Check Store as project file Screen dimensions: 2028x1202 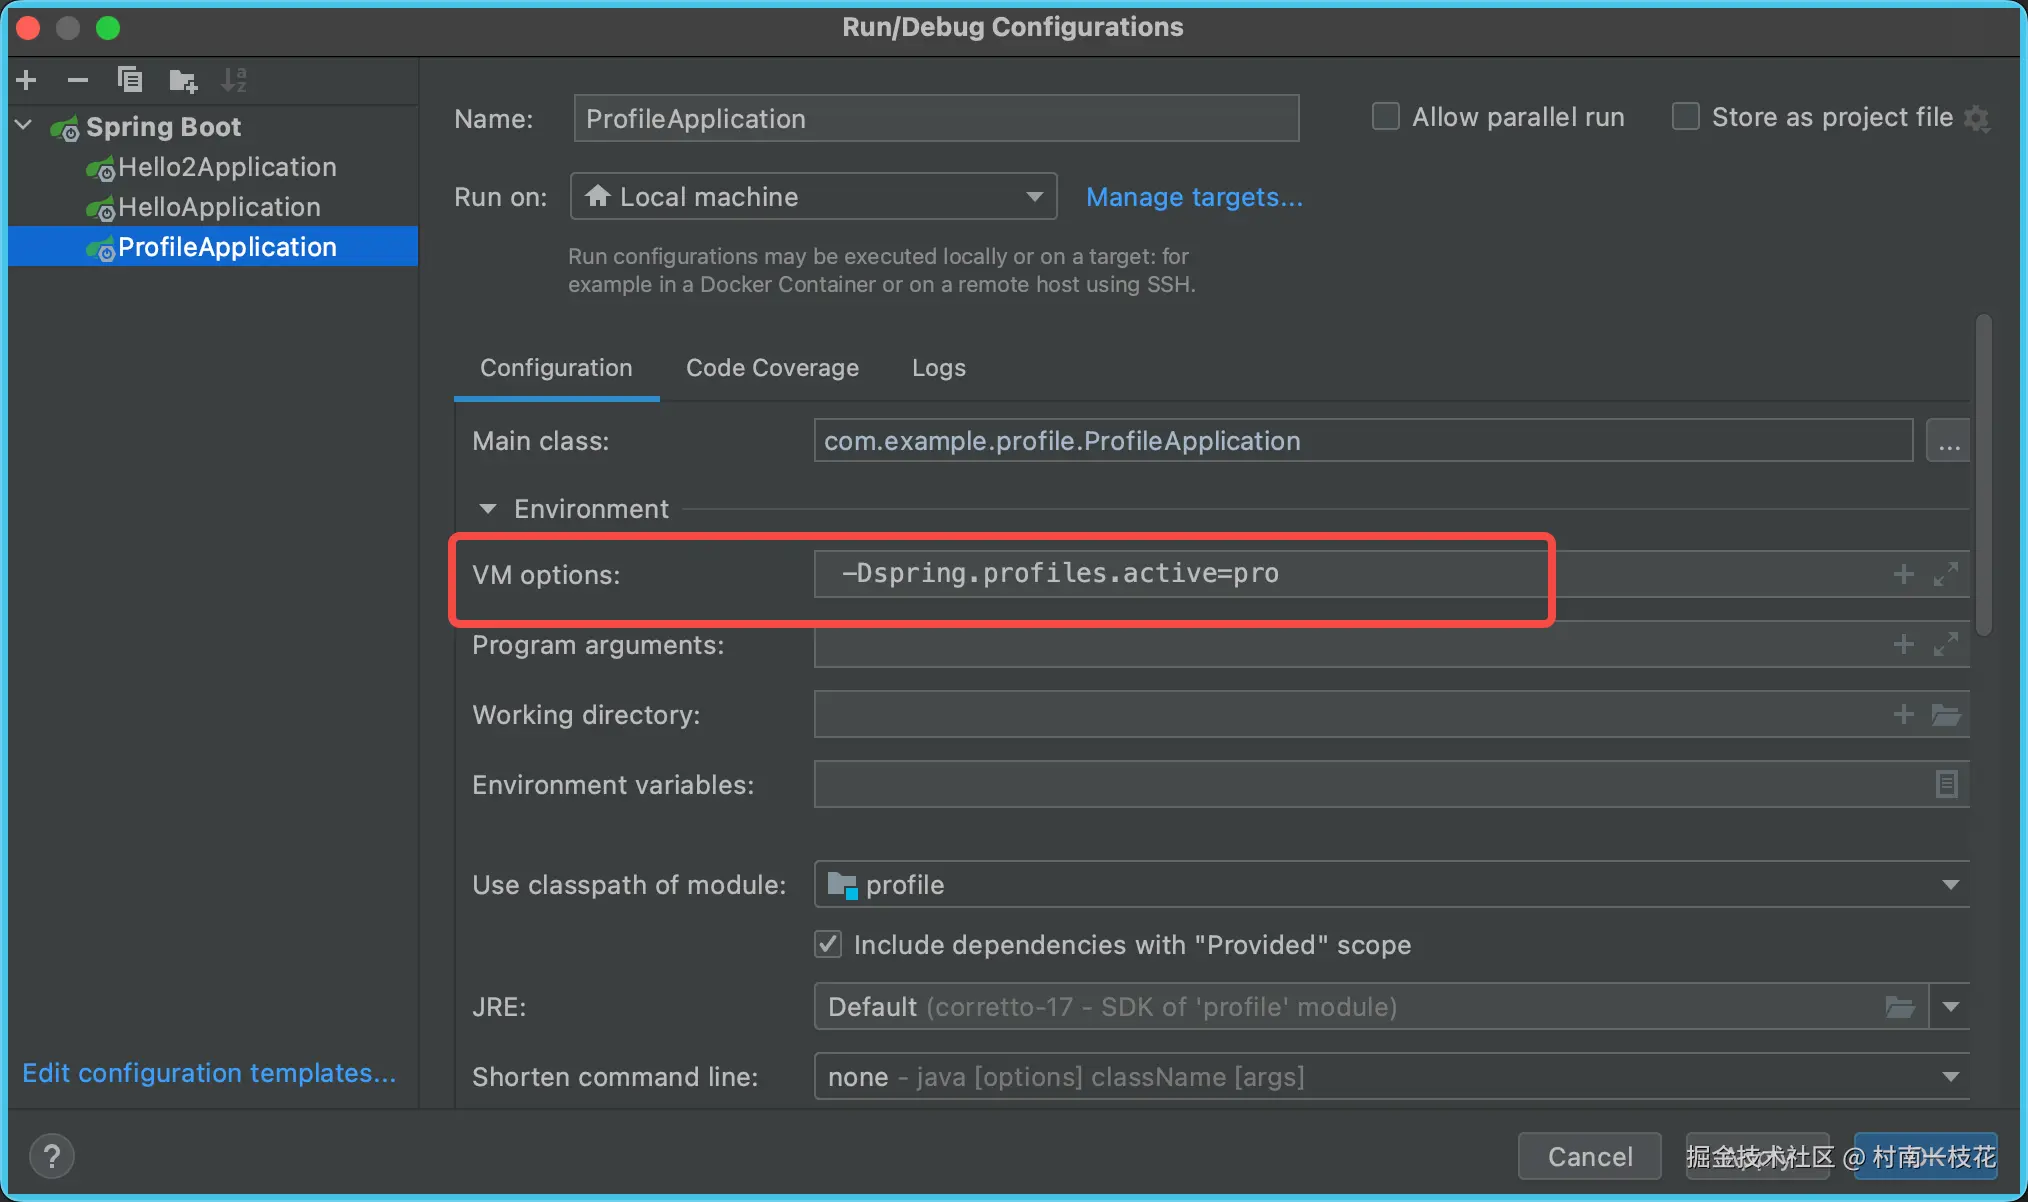[1686, 117]
